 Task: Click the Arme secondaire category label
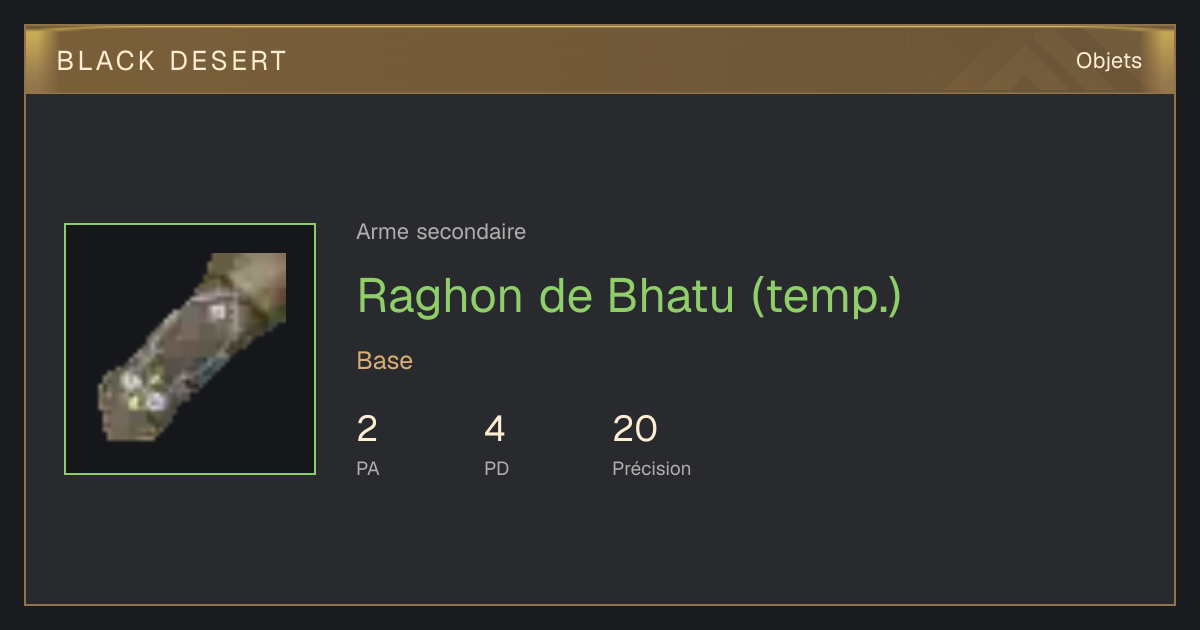click(x=441, y=232)
